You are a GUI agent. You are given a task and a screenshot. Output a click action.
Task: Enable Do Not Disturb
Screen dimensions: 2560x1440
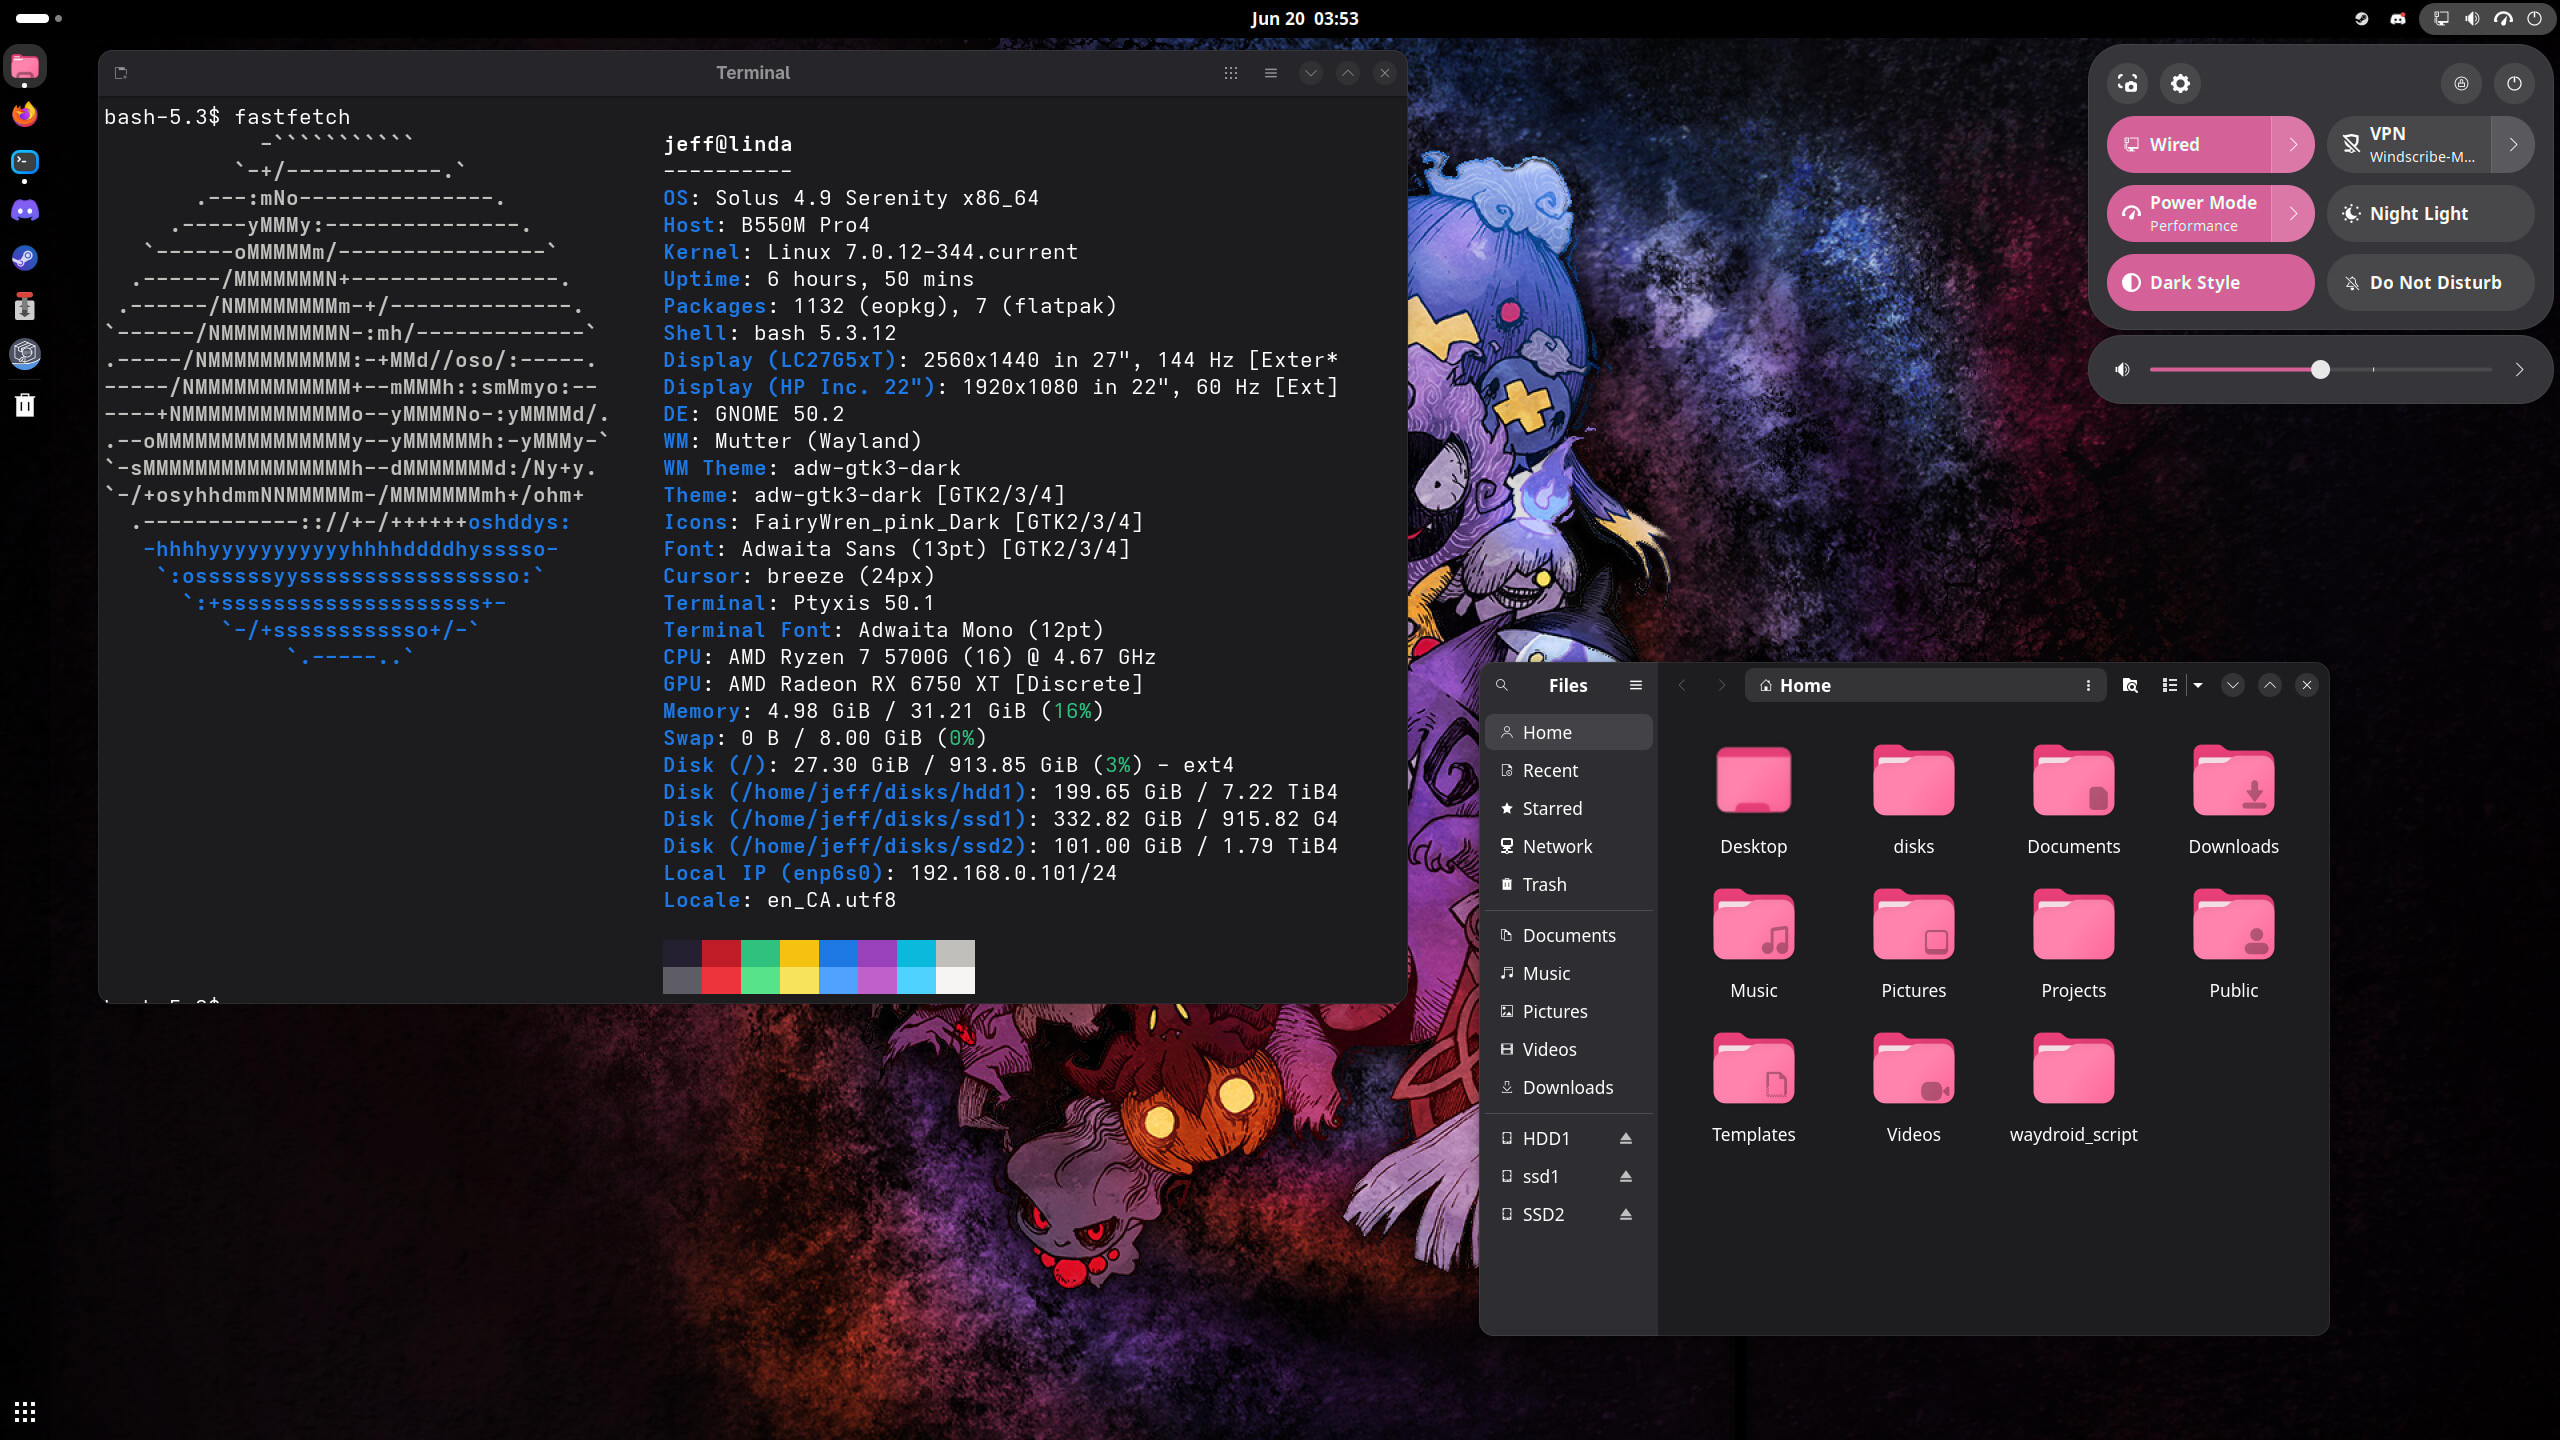pyautogui.click(x=2431, y=282)
